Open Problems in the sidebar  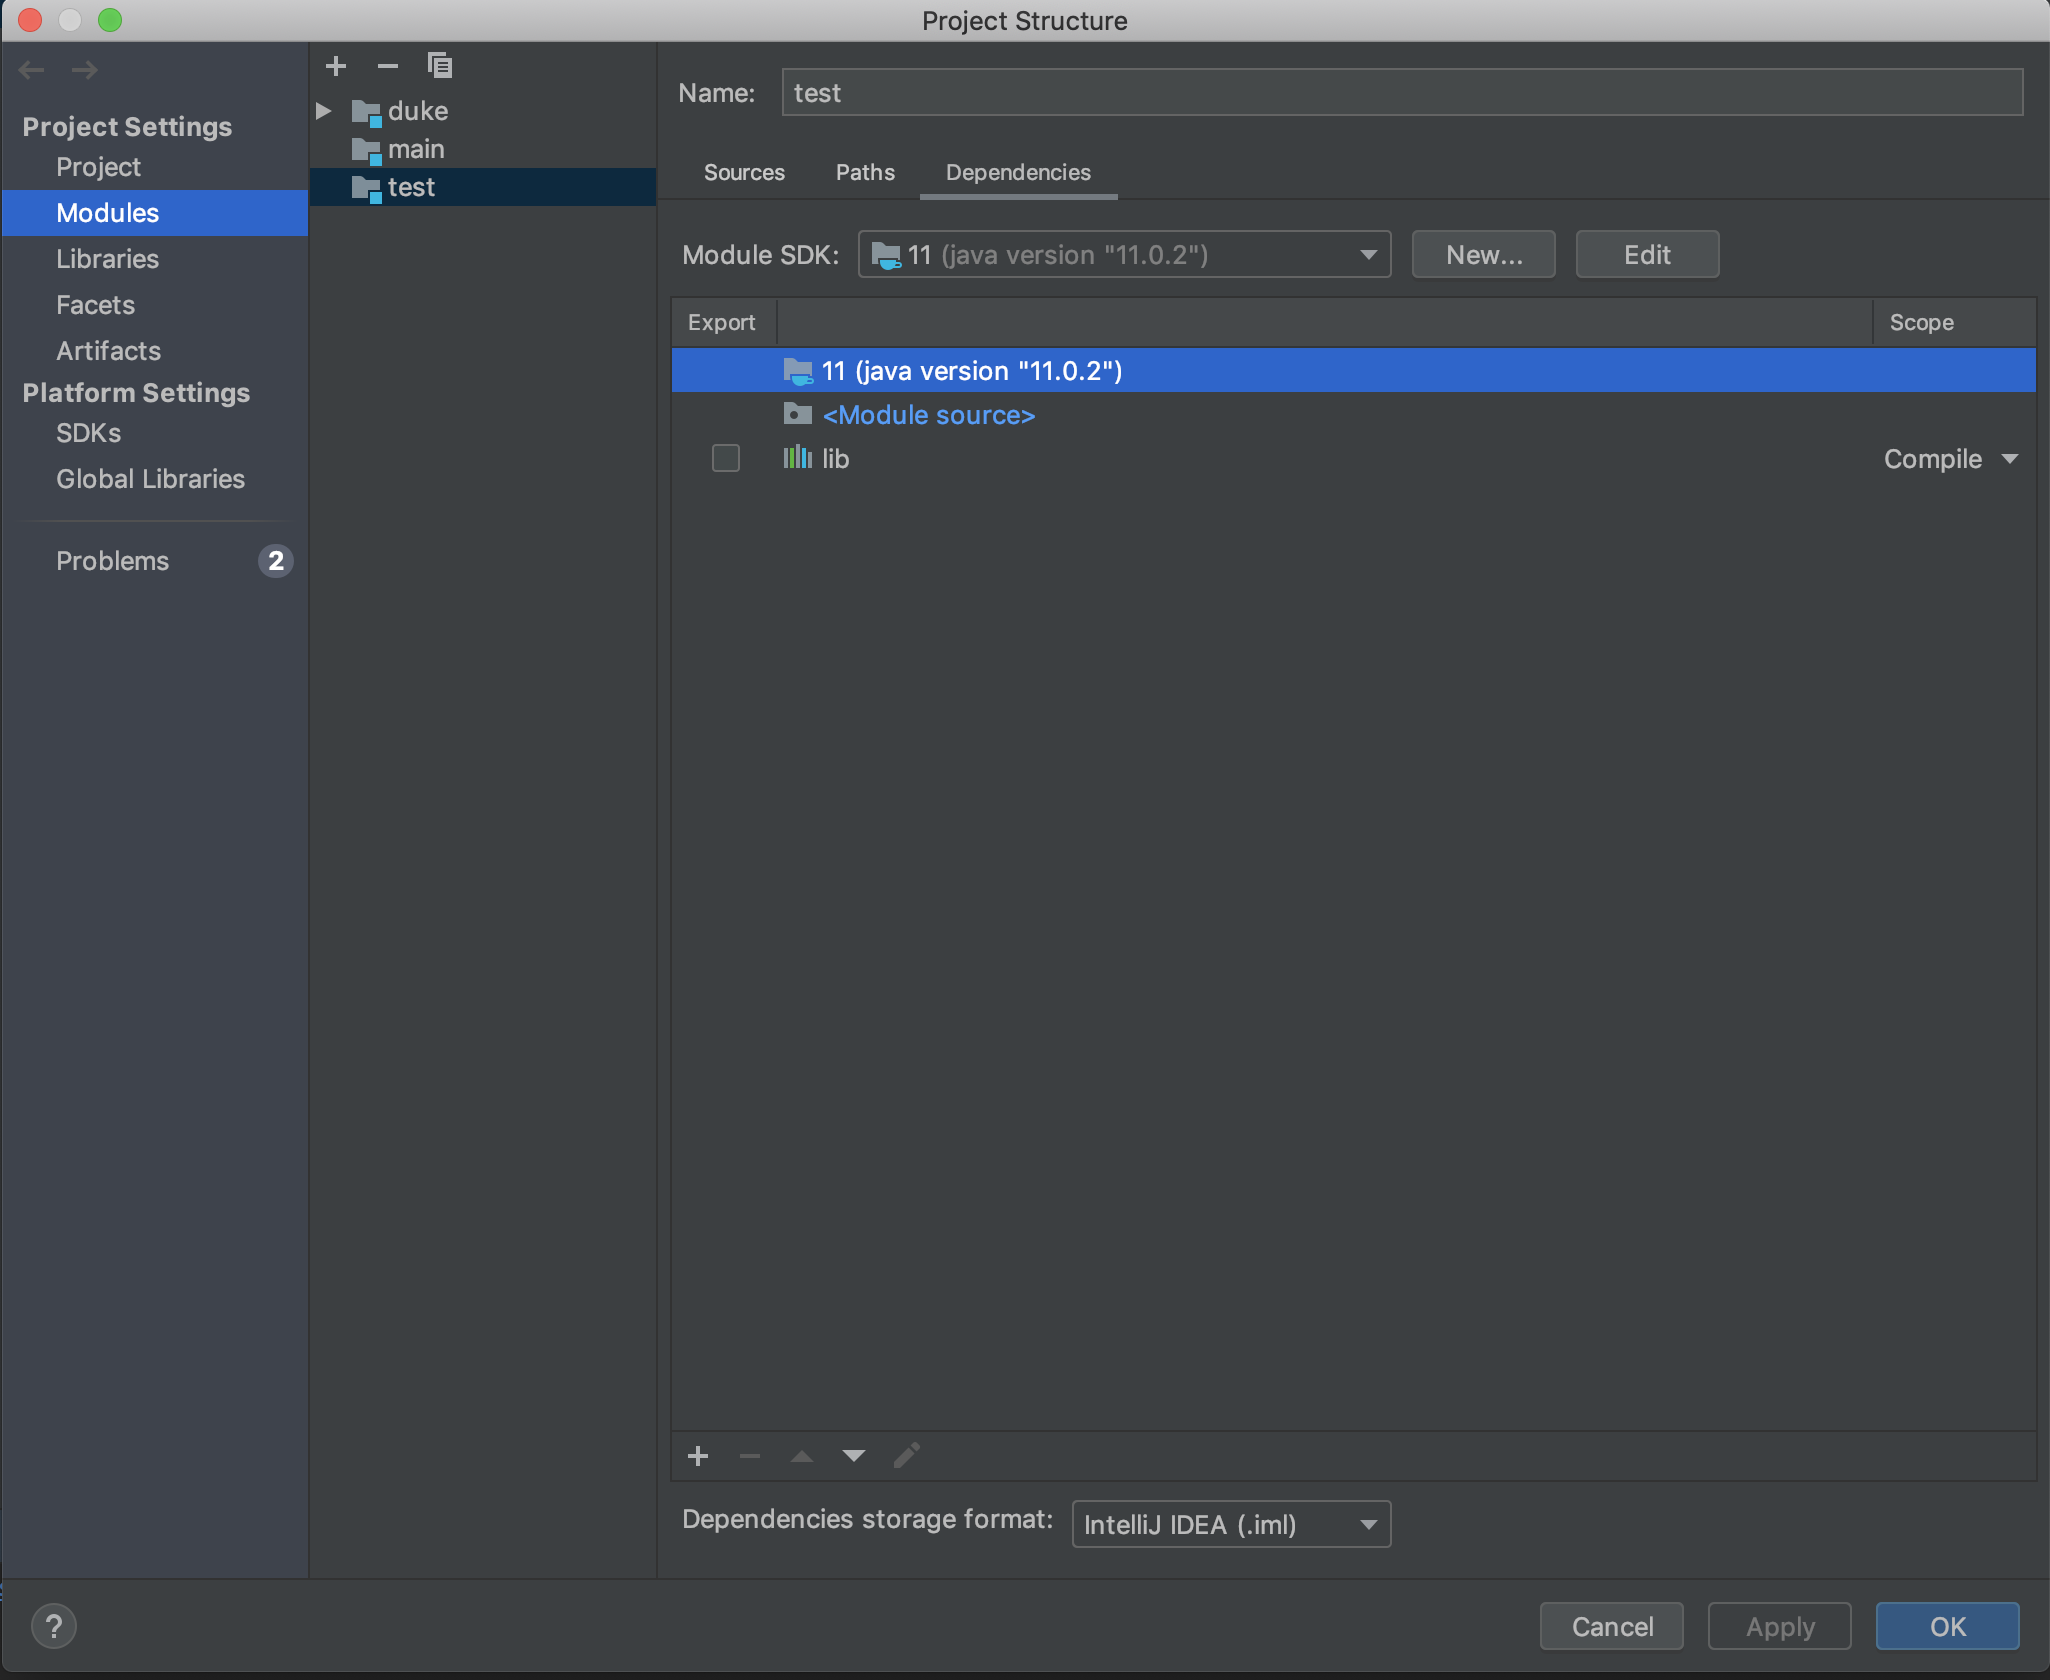click(x=112, y=561)
